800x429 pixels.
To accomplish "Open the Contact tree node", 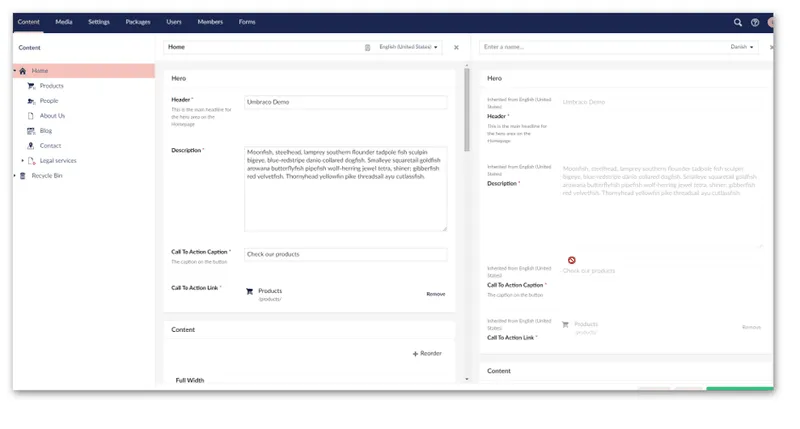I will coord(50,146).
